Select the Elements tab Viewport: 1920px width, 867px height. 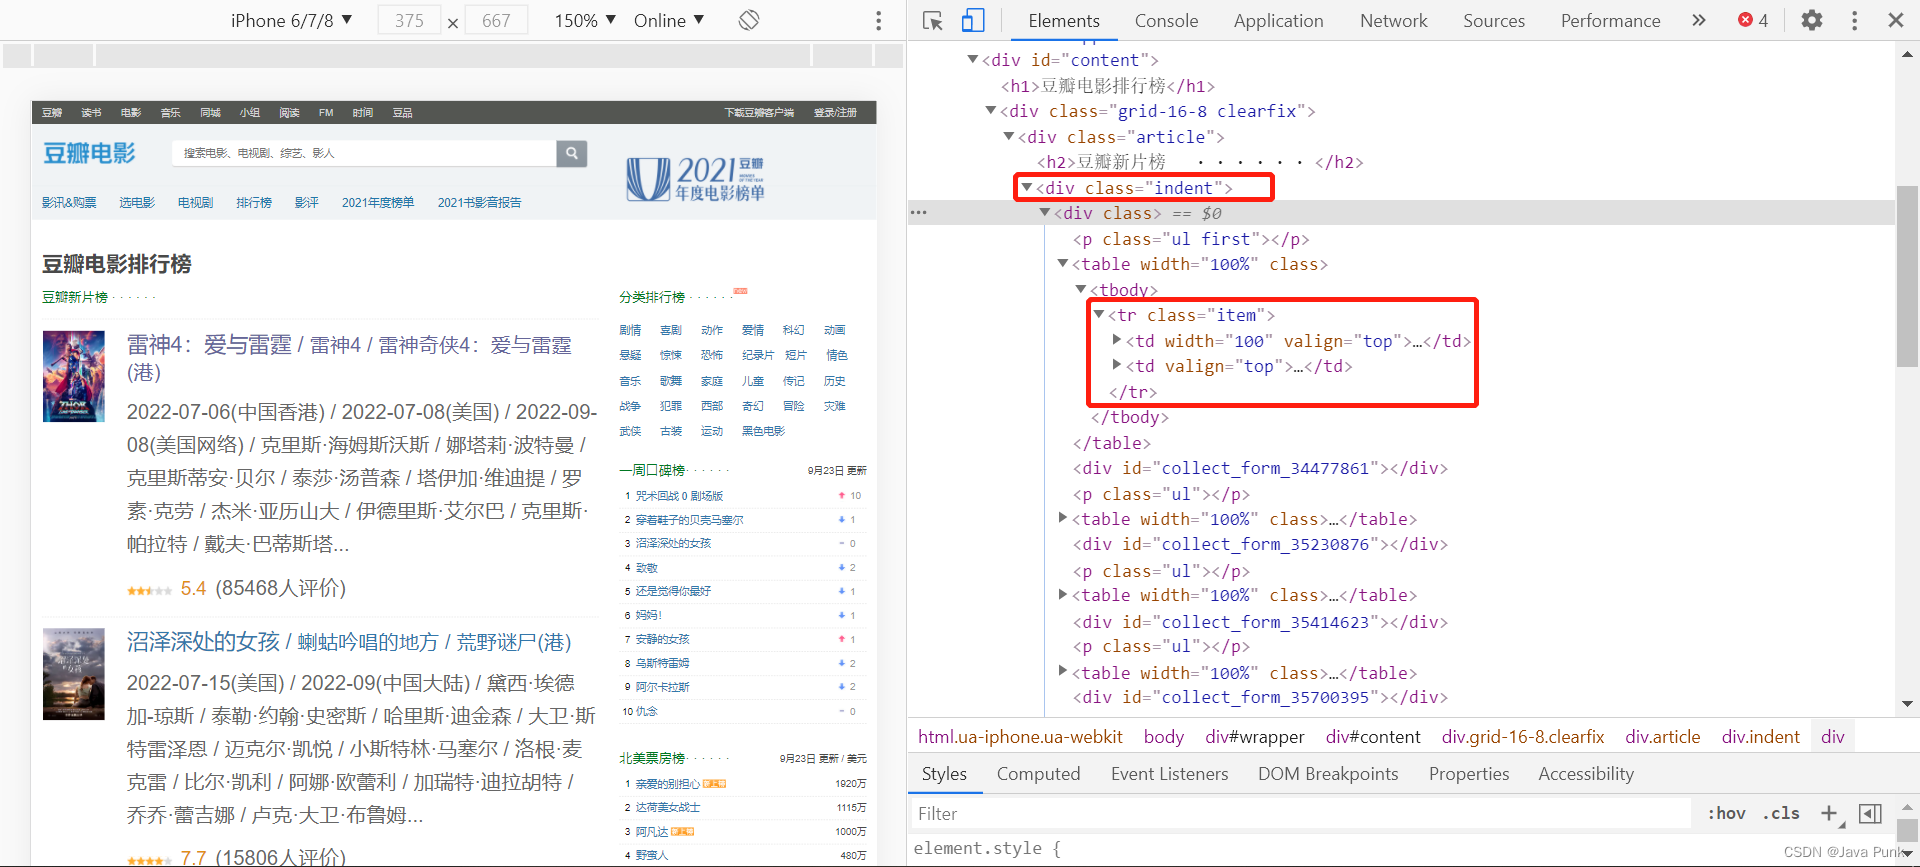point(1063,20)
